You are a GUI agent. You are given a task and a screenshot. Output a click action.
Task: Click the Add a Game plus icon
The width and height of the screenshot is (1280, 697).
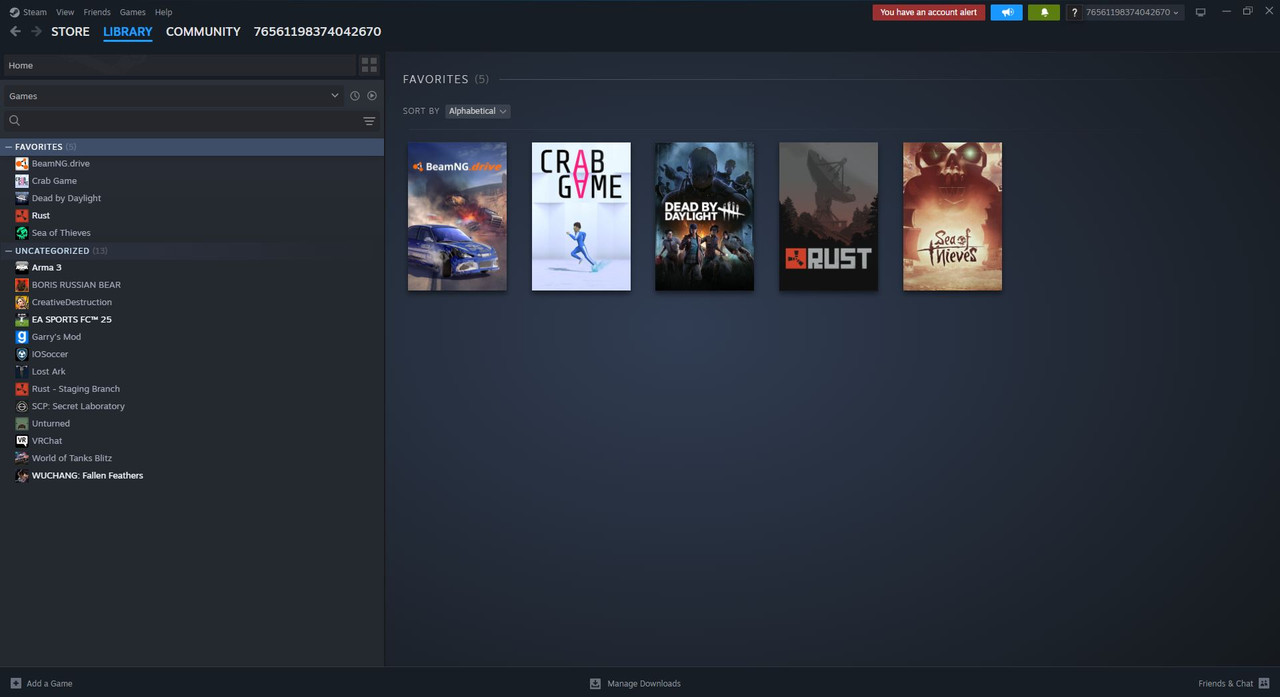[x=15, y=683]
